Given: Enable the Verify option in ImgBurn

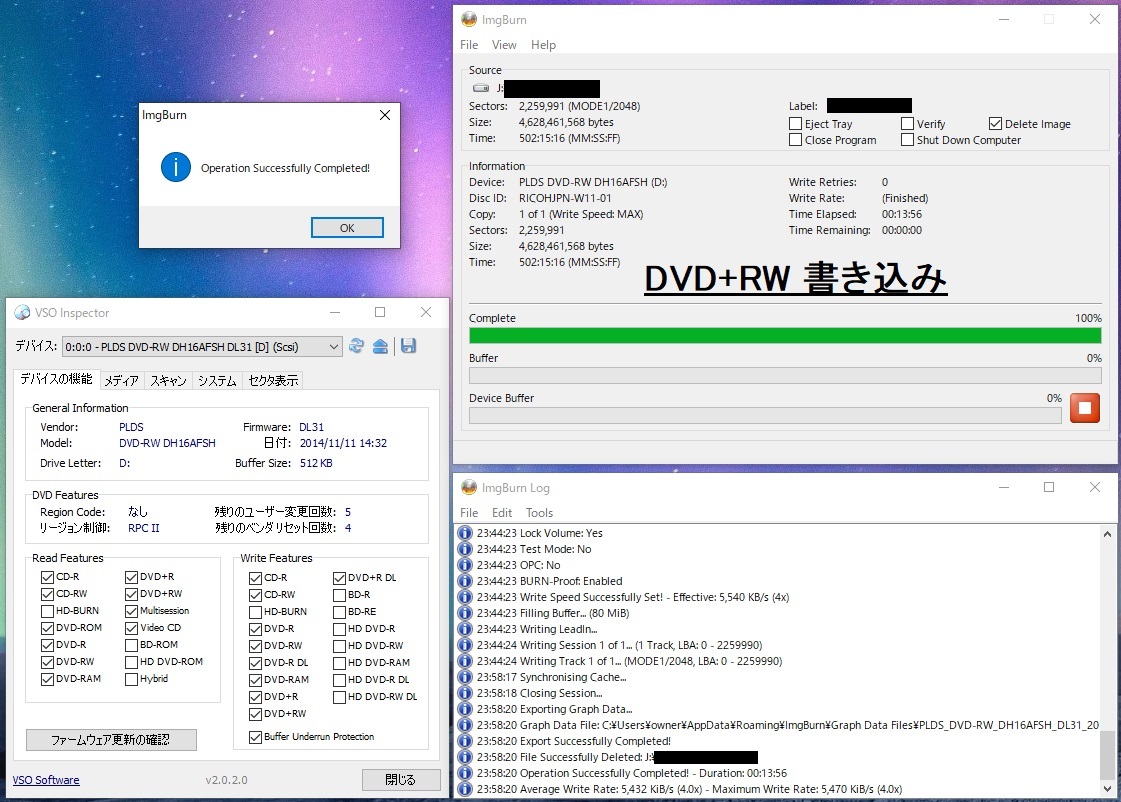Looking at the screenshot, I should click(905, 124).
